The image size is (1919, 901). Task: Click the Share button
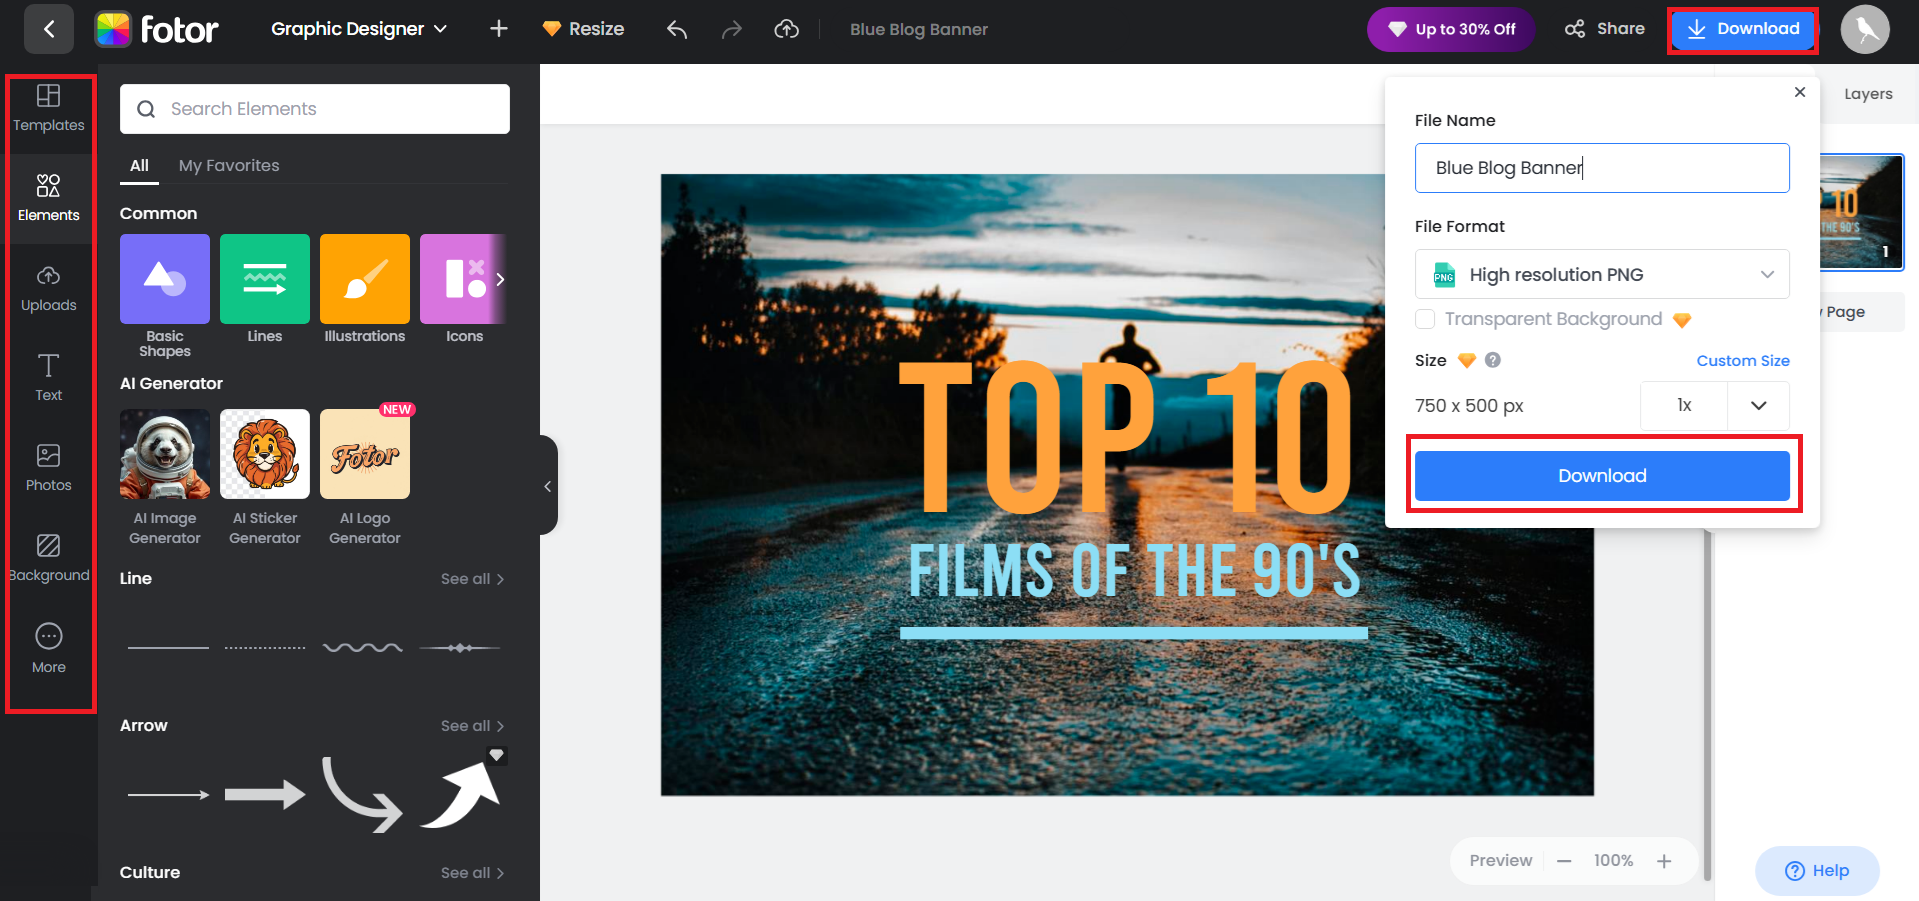1605,29
